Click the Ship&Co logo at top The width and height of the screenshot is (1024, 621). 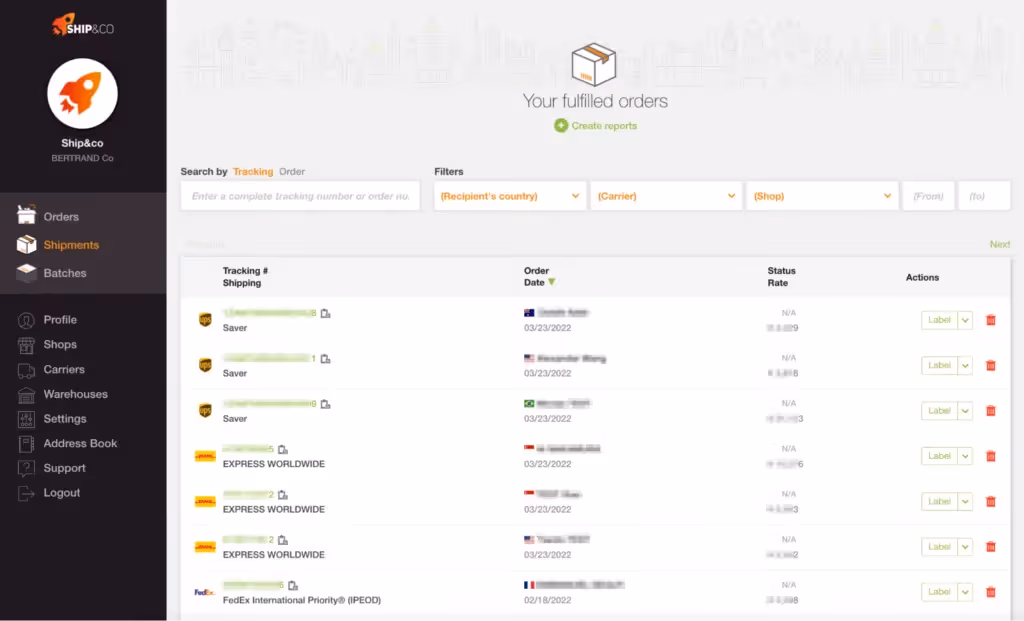82,25
